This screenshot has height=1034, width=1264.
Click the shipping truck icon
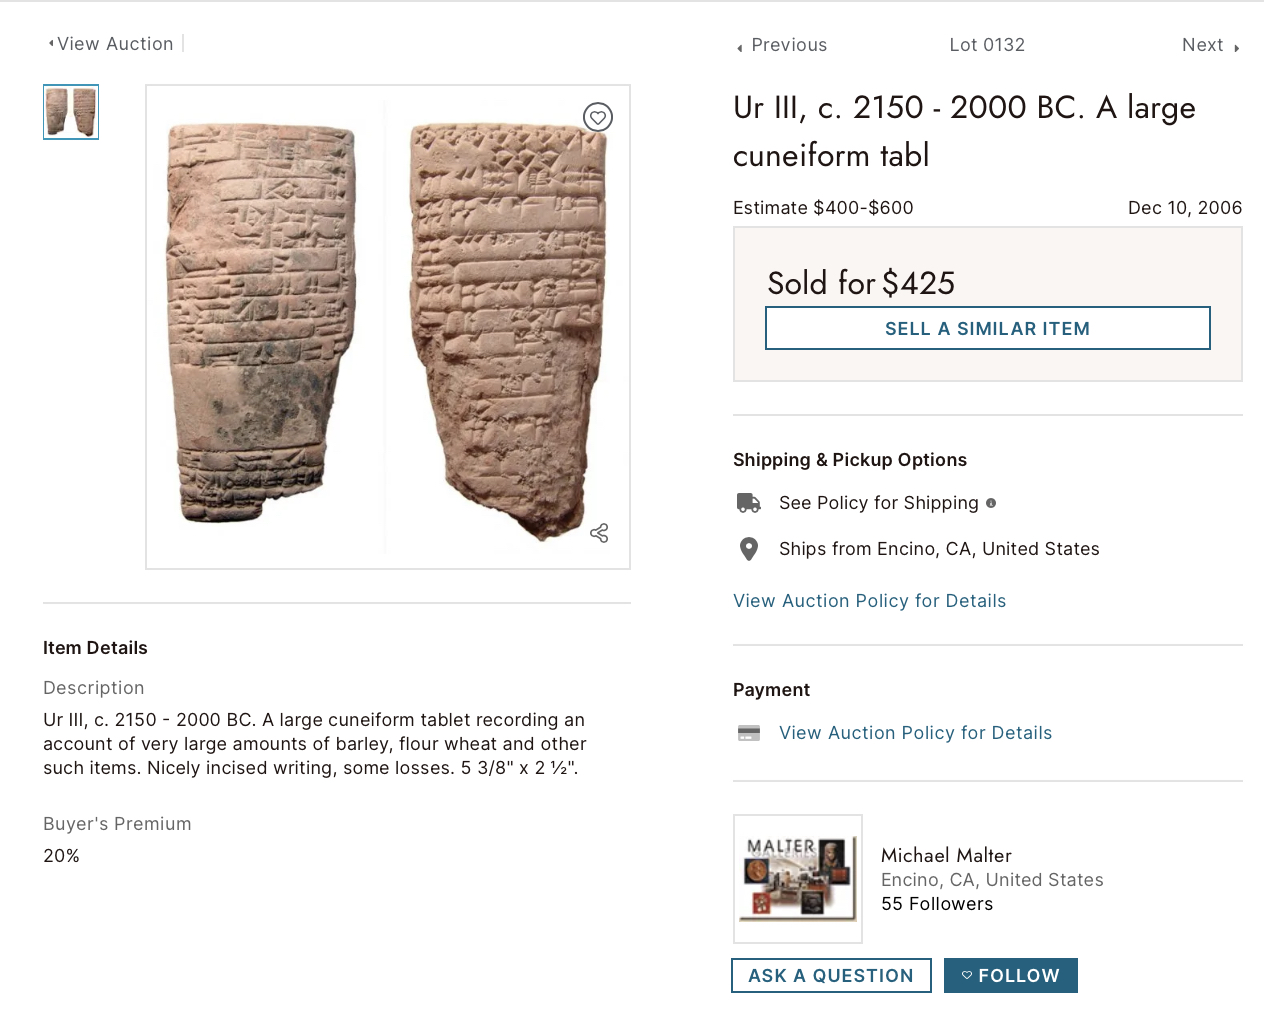pos(749,503)
